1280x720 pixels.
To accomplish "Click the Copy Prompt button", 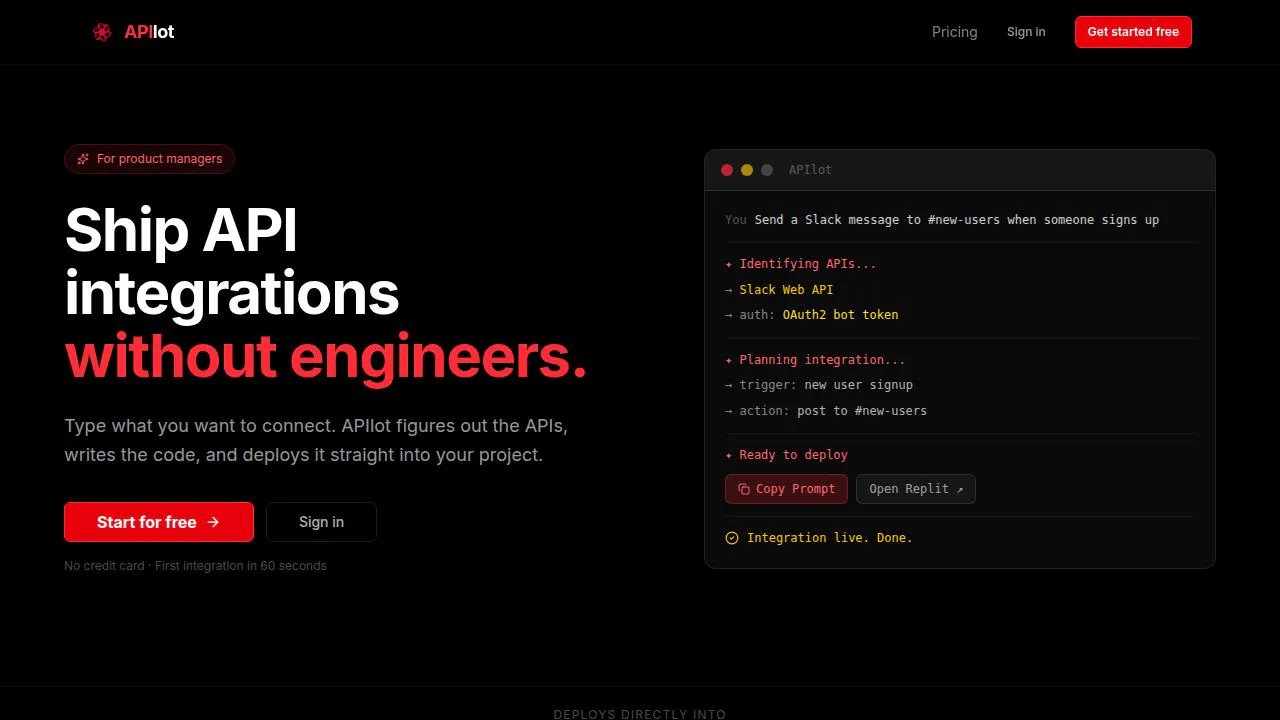I will (x=786, y=489).
